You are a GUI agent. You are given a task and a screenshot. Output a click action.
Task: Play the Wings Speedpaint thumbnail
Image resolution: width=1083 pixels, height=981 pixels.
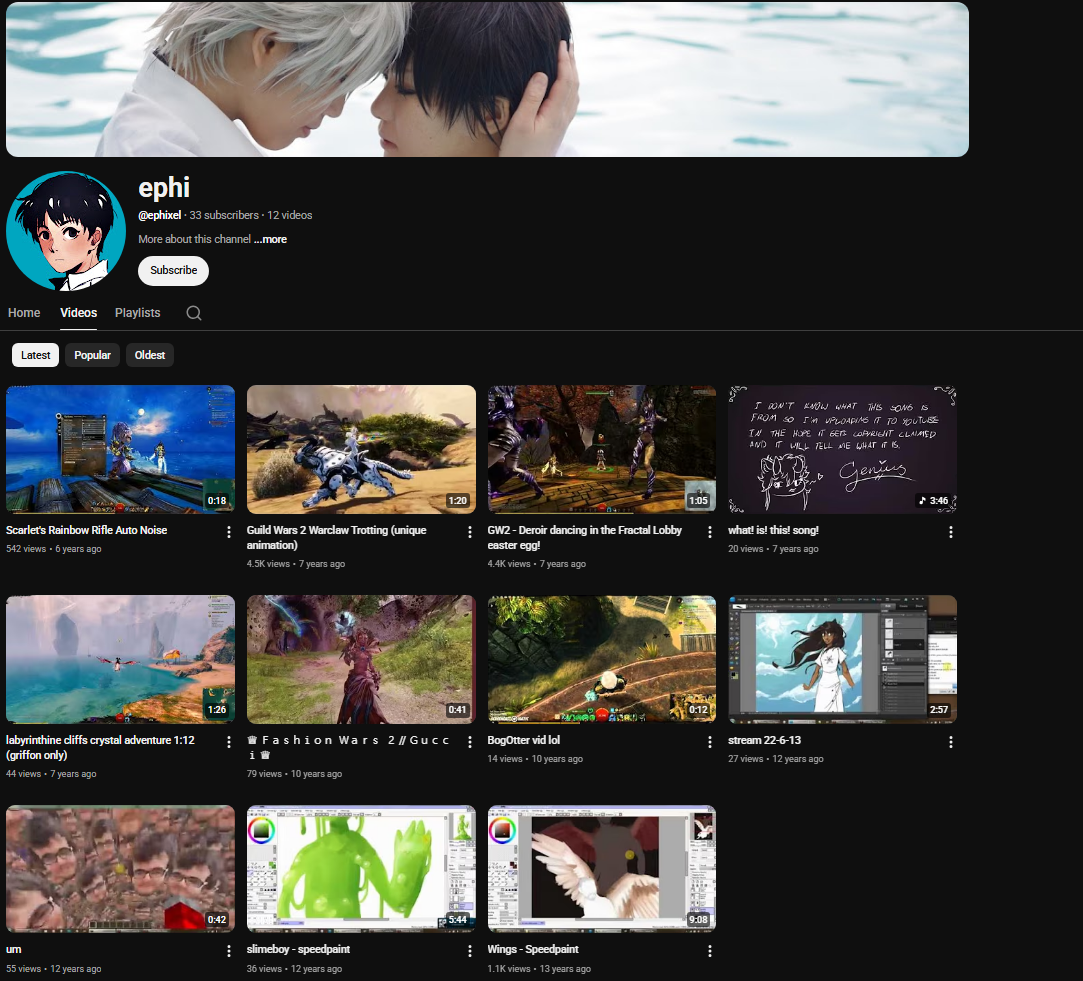602,868
